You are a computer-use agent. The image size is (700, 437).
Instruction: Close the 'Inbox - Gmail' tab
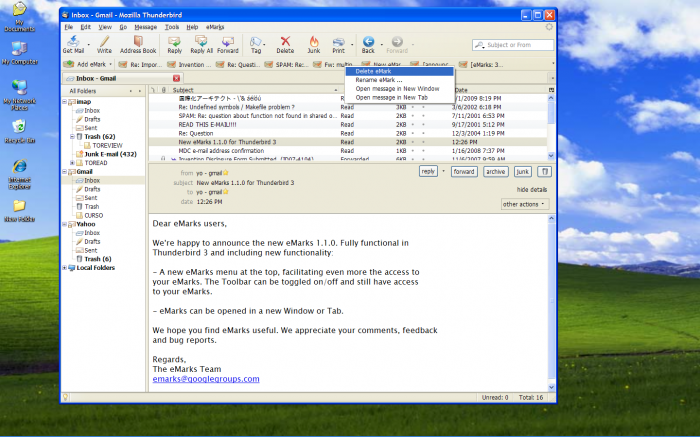point(176,78)
